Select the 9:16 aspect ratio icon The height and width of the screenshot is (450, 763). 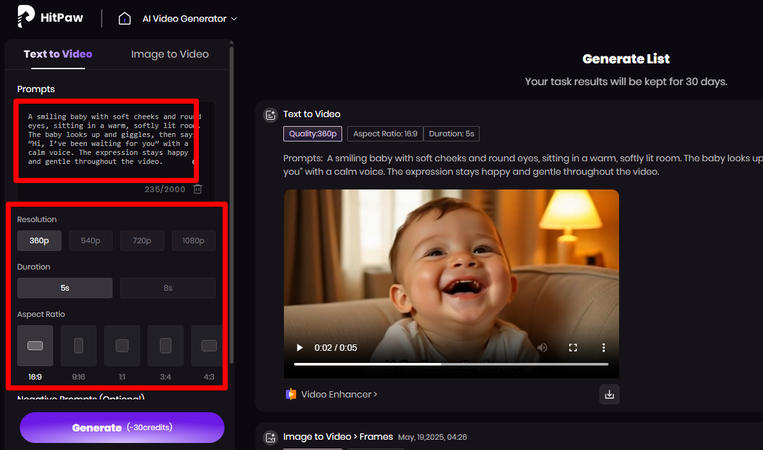[78, 345]
